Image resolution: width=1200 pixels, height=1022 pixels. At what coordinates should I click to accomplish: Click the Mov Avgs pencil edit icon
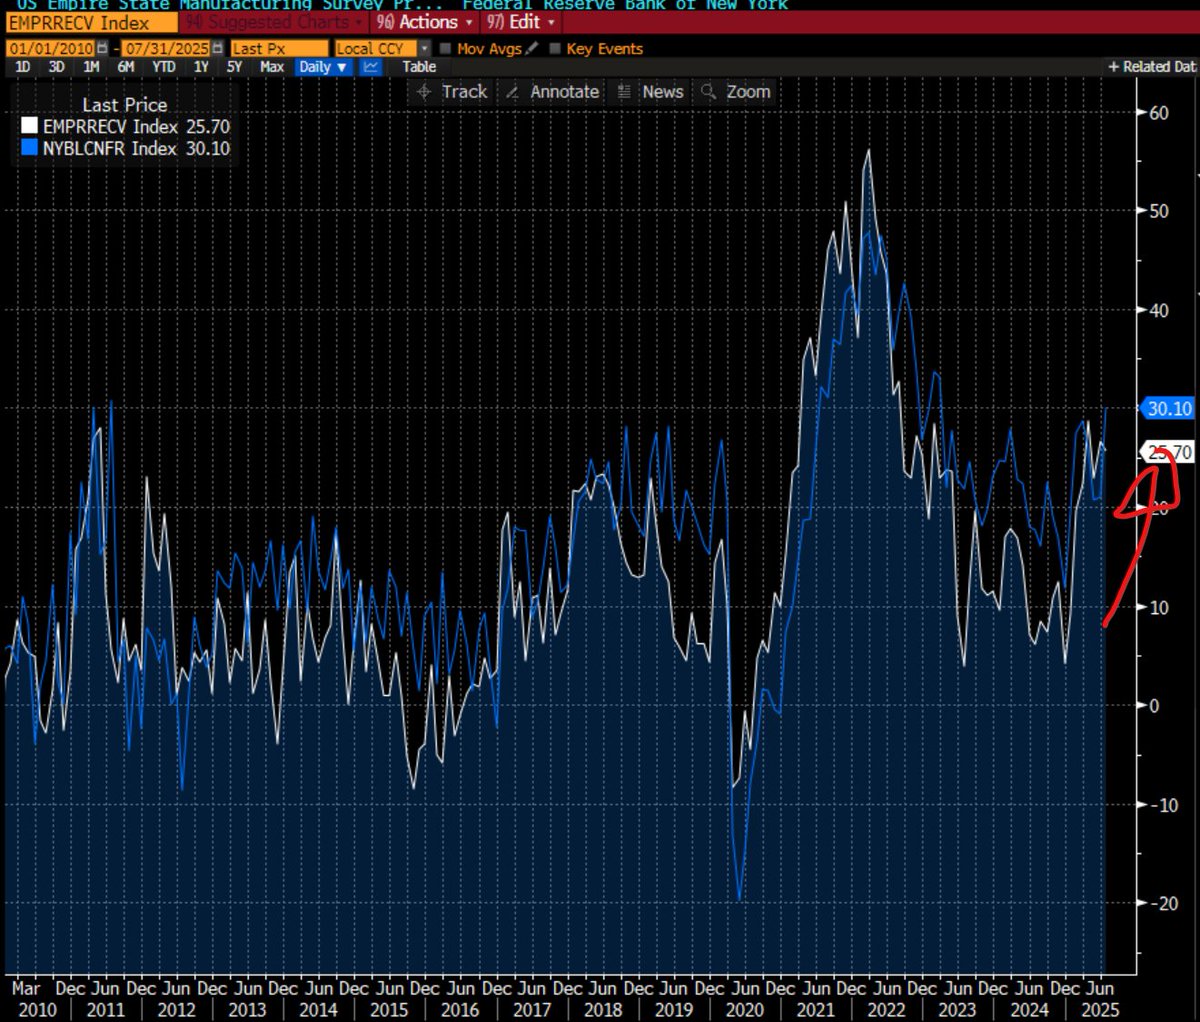tap(531, 48)
